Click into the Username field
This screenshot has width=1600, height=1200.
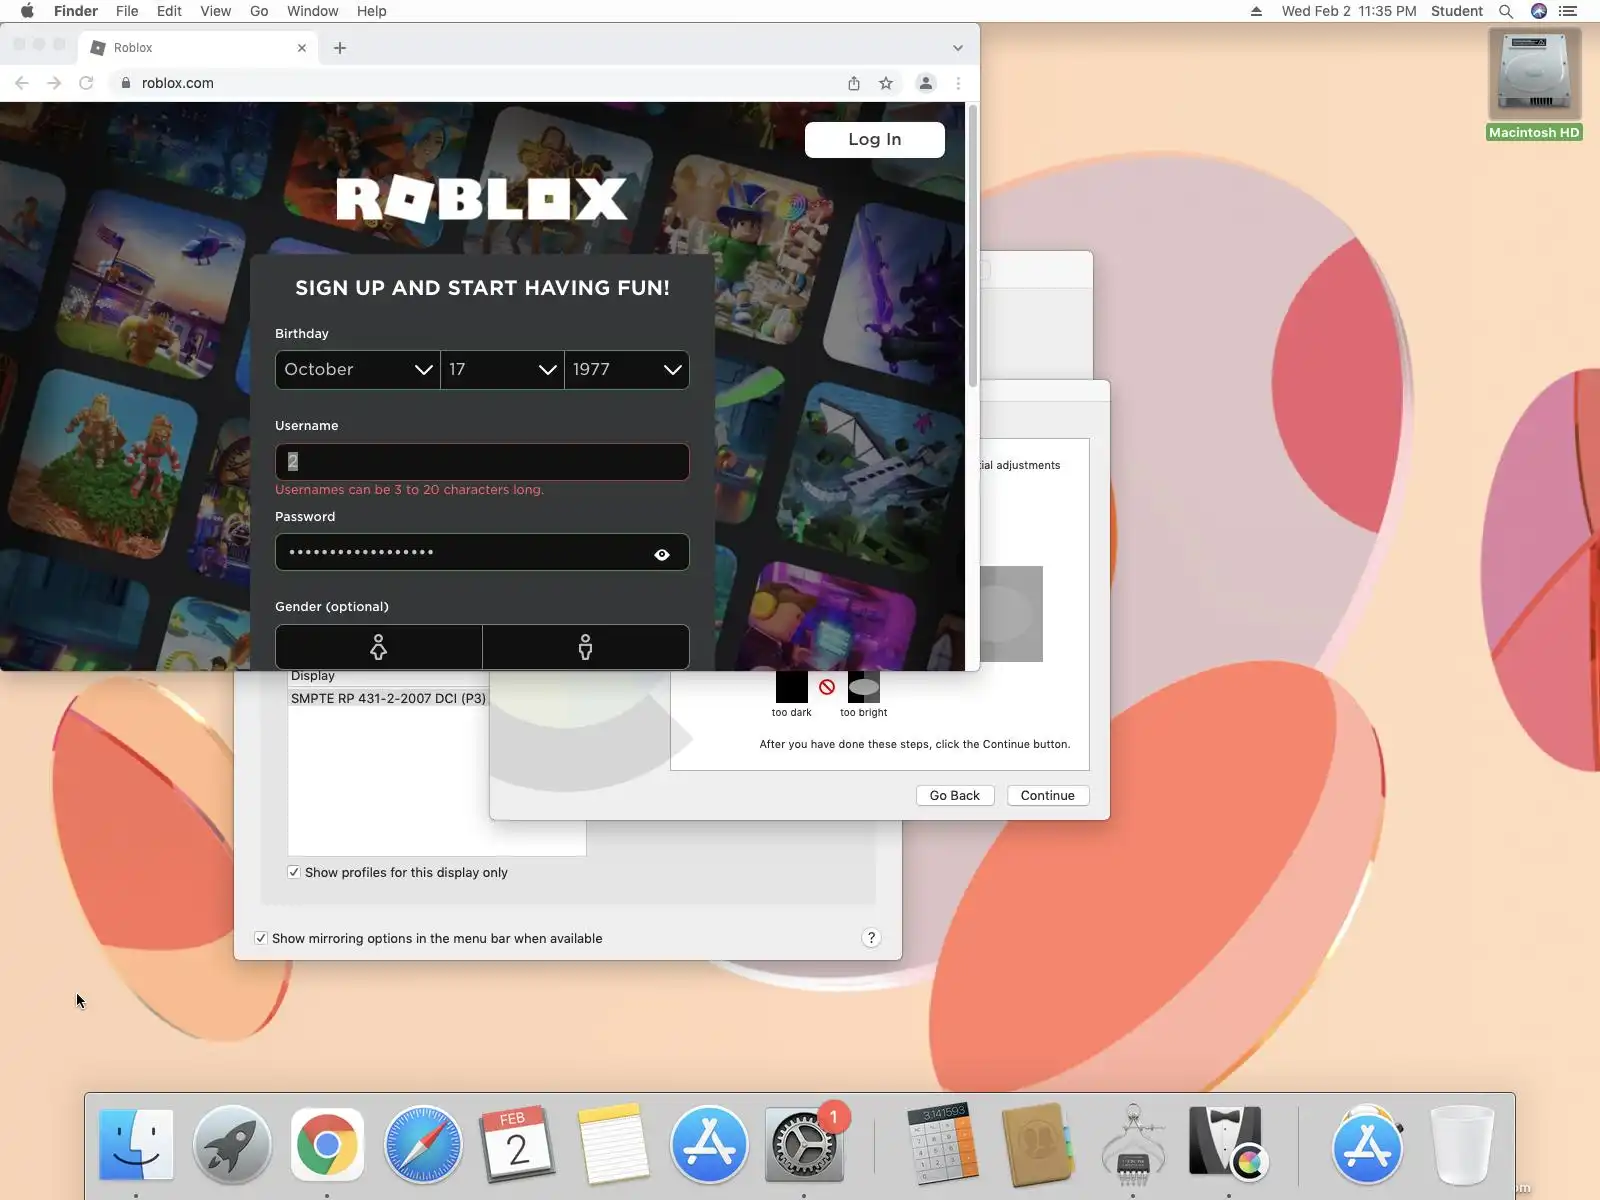(x=482, y=462)
